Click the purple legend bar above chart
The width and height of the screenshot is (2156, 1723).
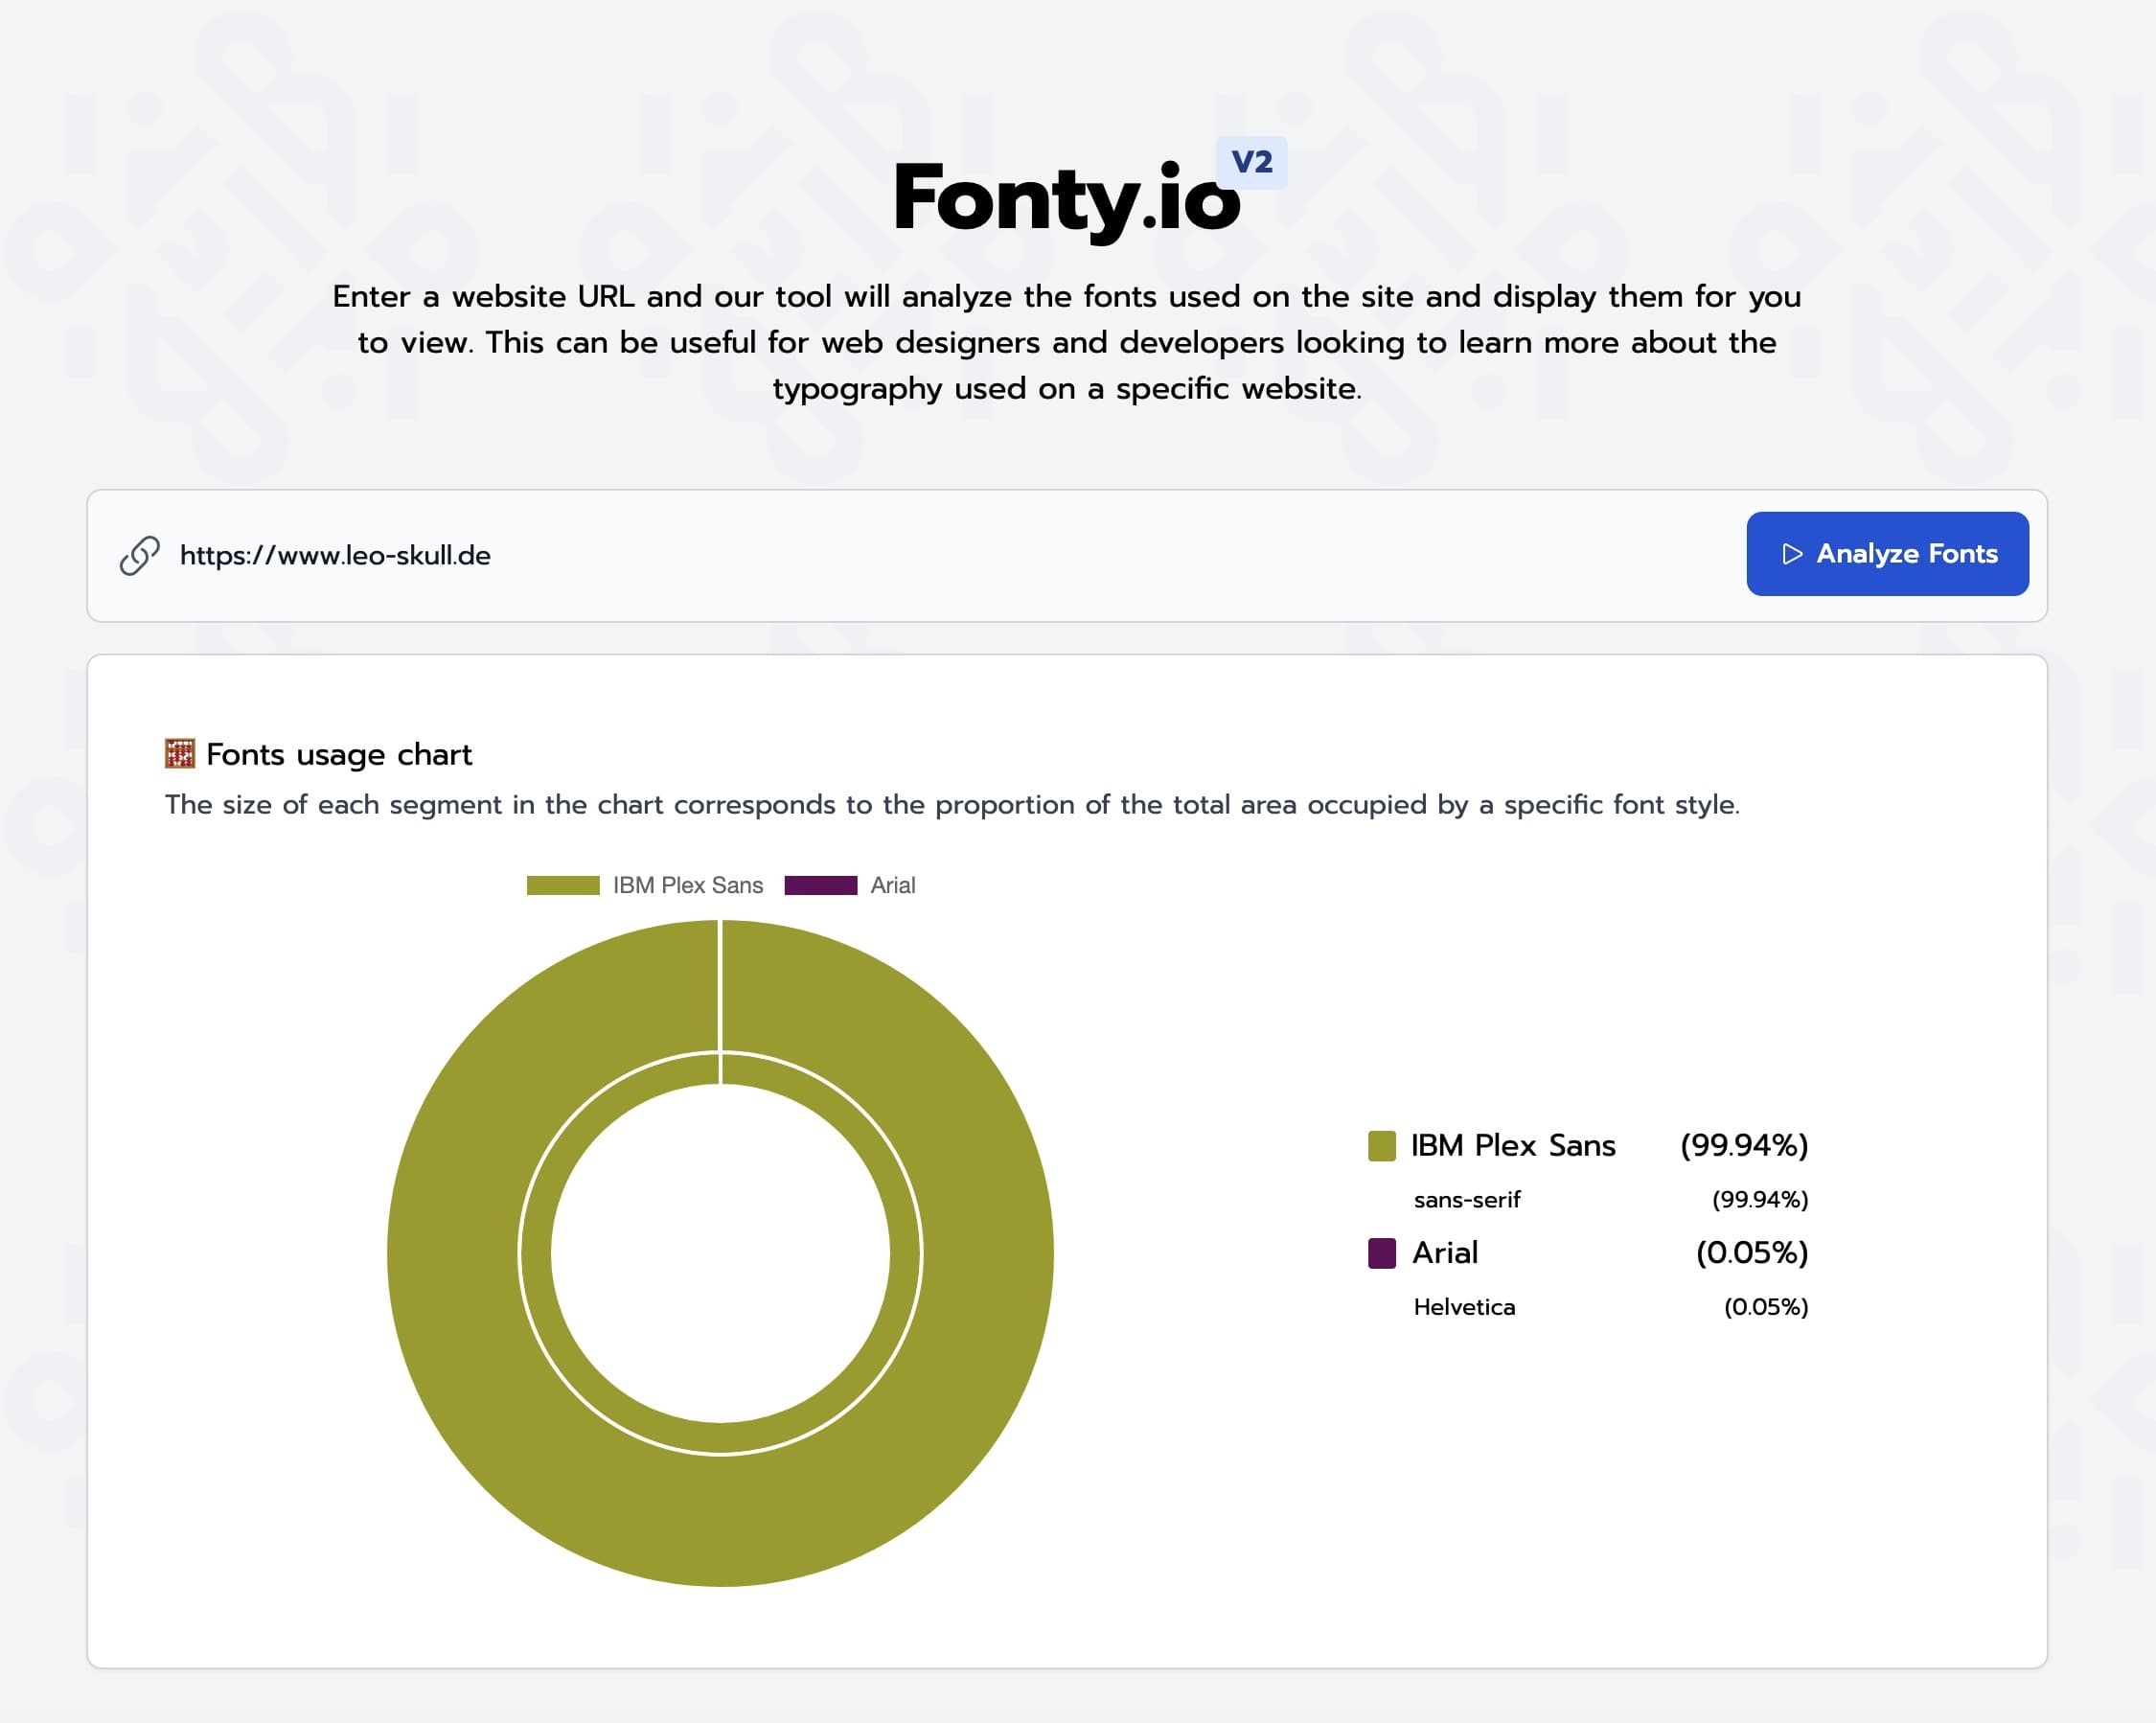tap(820, 885)
